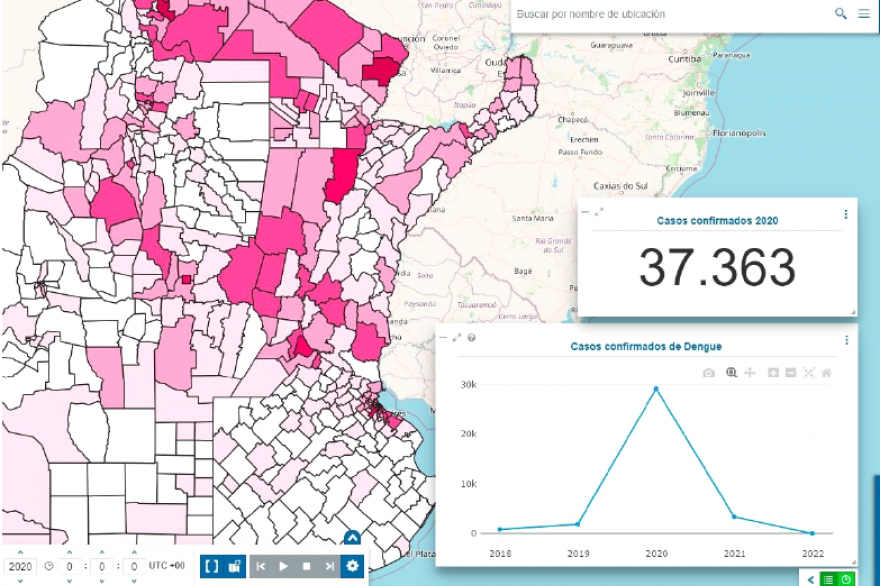This screenshot has width=880, height=586.
Task: Expand the Dengue chart widget to fullscreen
Action: 457,338
